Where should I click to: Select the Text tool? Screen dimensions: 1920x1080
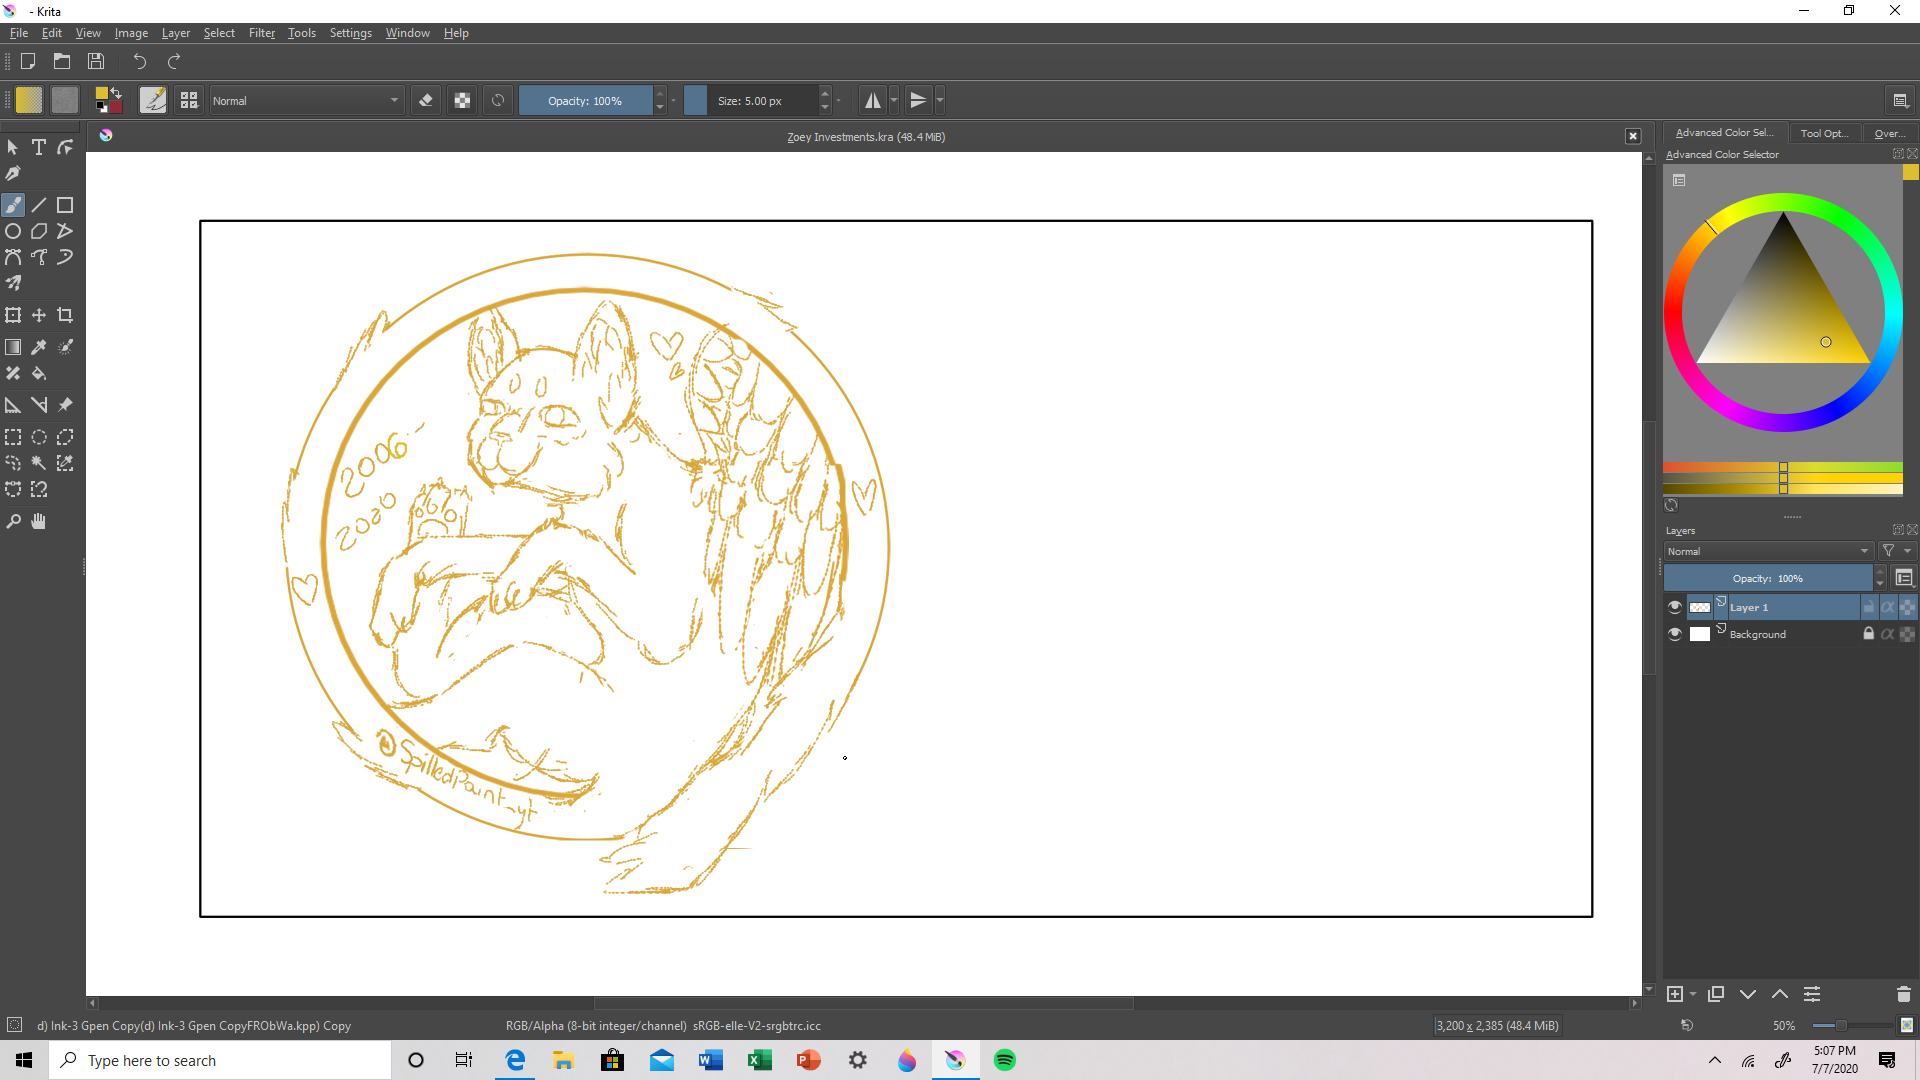tap(39, 147)
